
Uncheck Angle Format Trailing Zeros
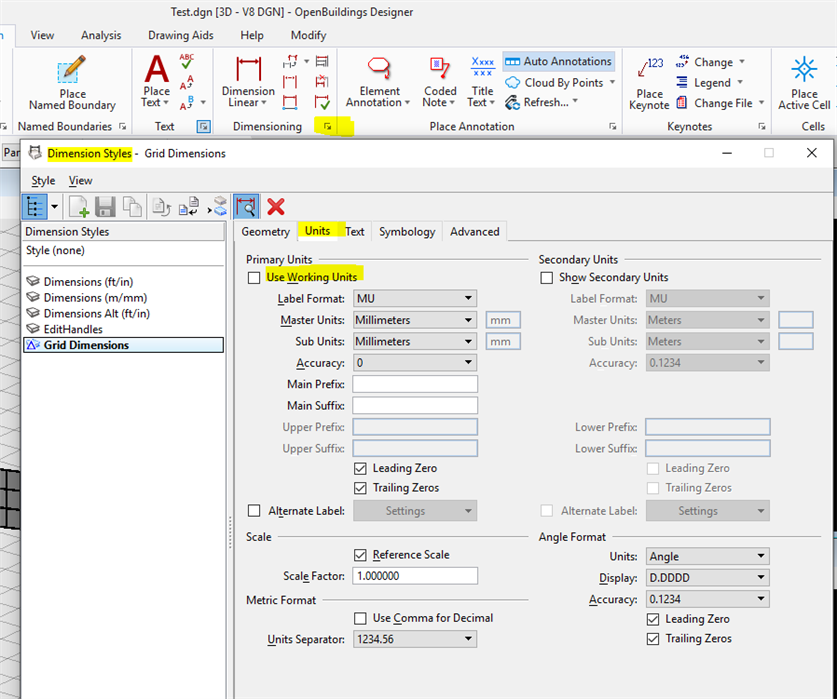pos(653,639)
